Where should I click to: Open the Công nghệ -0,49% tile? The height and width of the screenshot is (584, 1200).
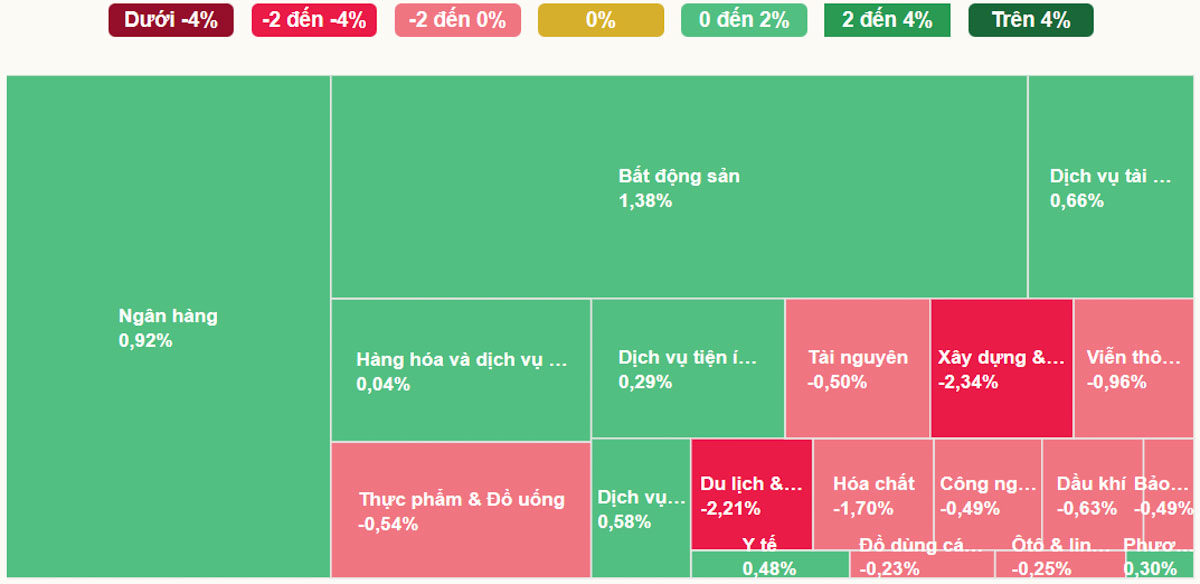[987, 495]
